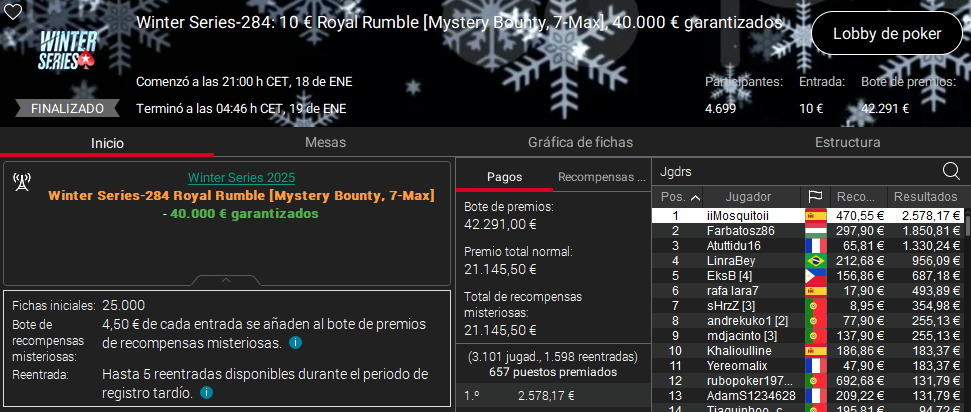Click the flag column header icon
Viewport: 971px width, 412px height.
[815, 197]
